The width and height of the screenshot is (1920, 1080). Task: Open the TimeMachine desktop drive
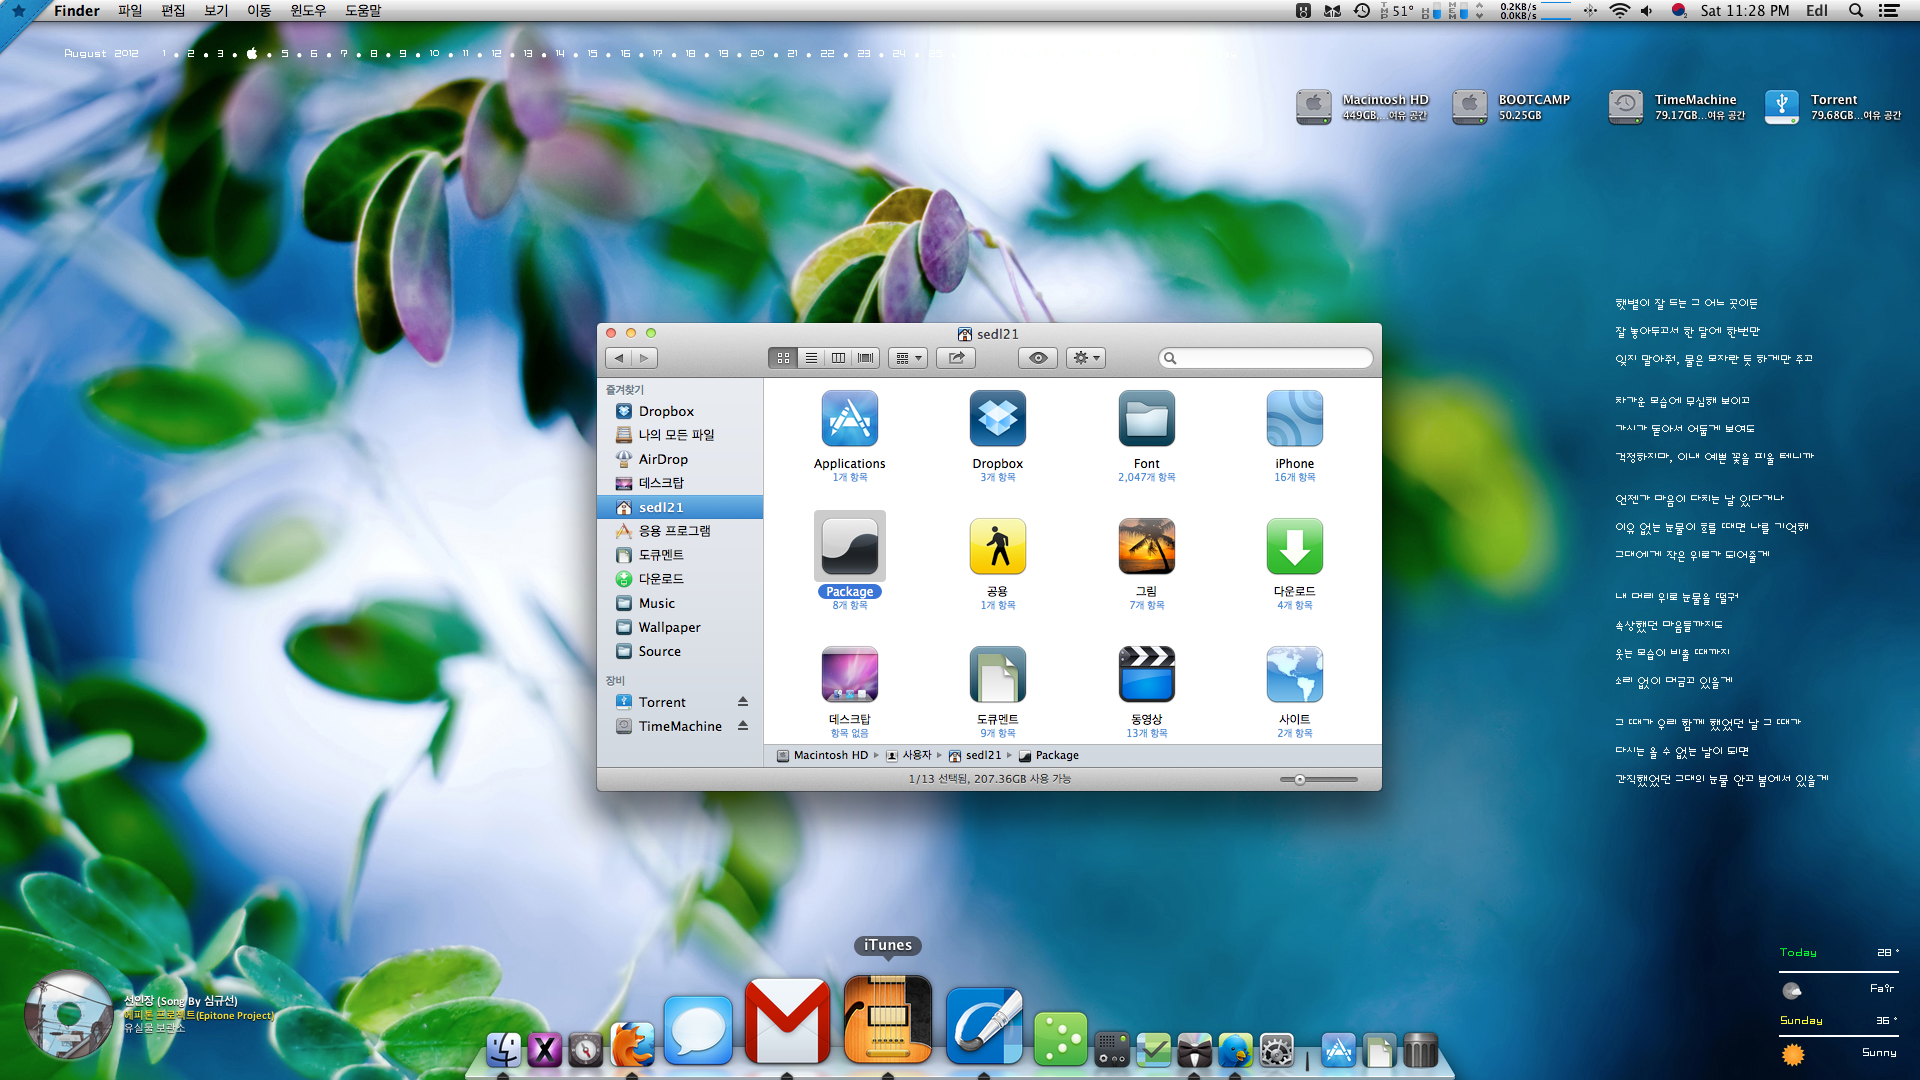(x=1625, y=107)
